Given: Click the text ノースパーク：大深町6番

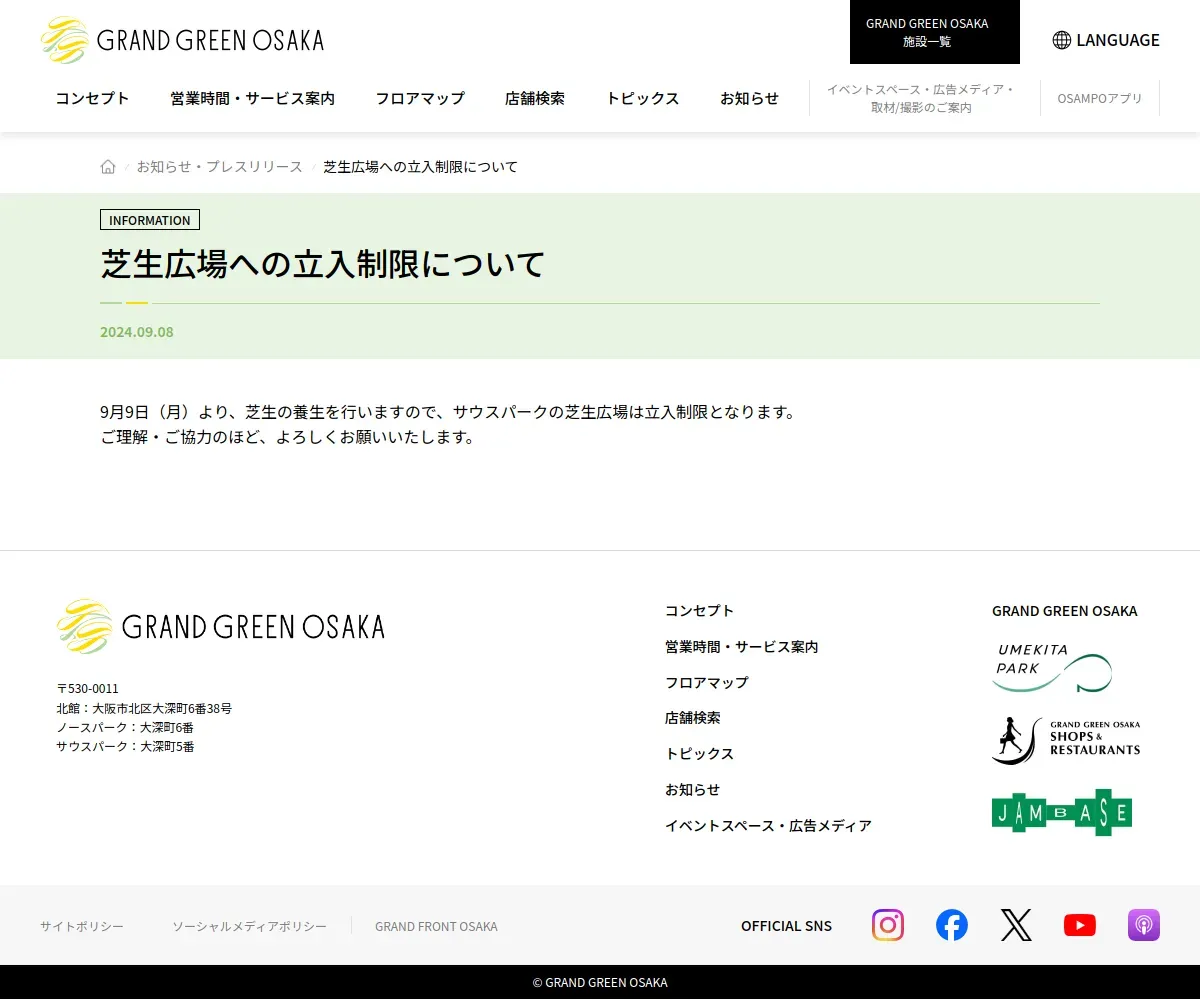Looking at the screenshot, I should tap(125, 727).
